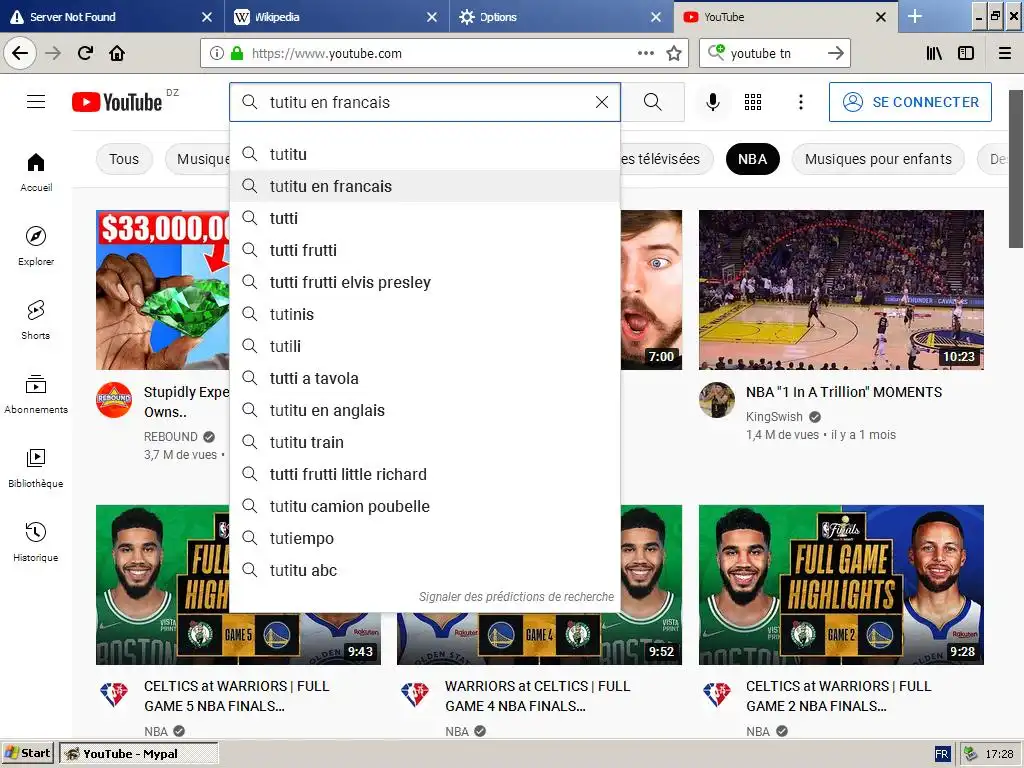Image resolution: width=1024 pixels, height=768 pixels.
Task: Choose the suggestion tutitu train
Action: (425, 442)
